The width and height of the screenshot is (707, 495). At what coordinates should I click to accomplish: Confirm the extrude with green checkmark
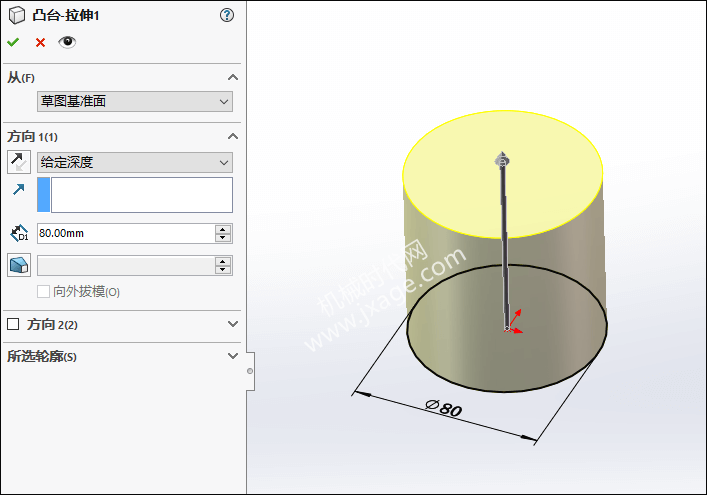[x=13, y=42]
